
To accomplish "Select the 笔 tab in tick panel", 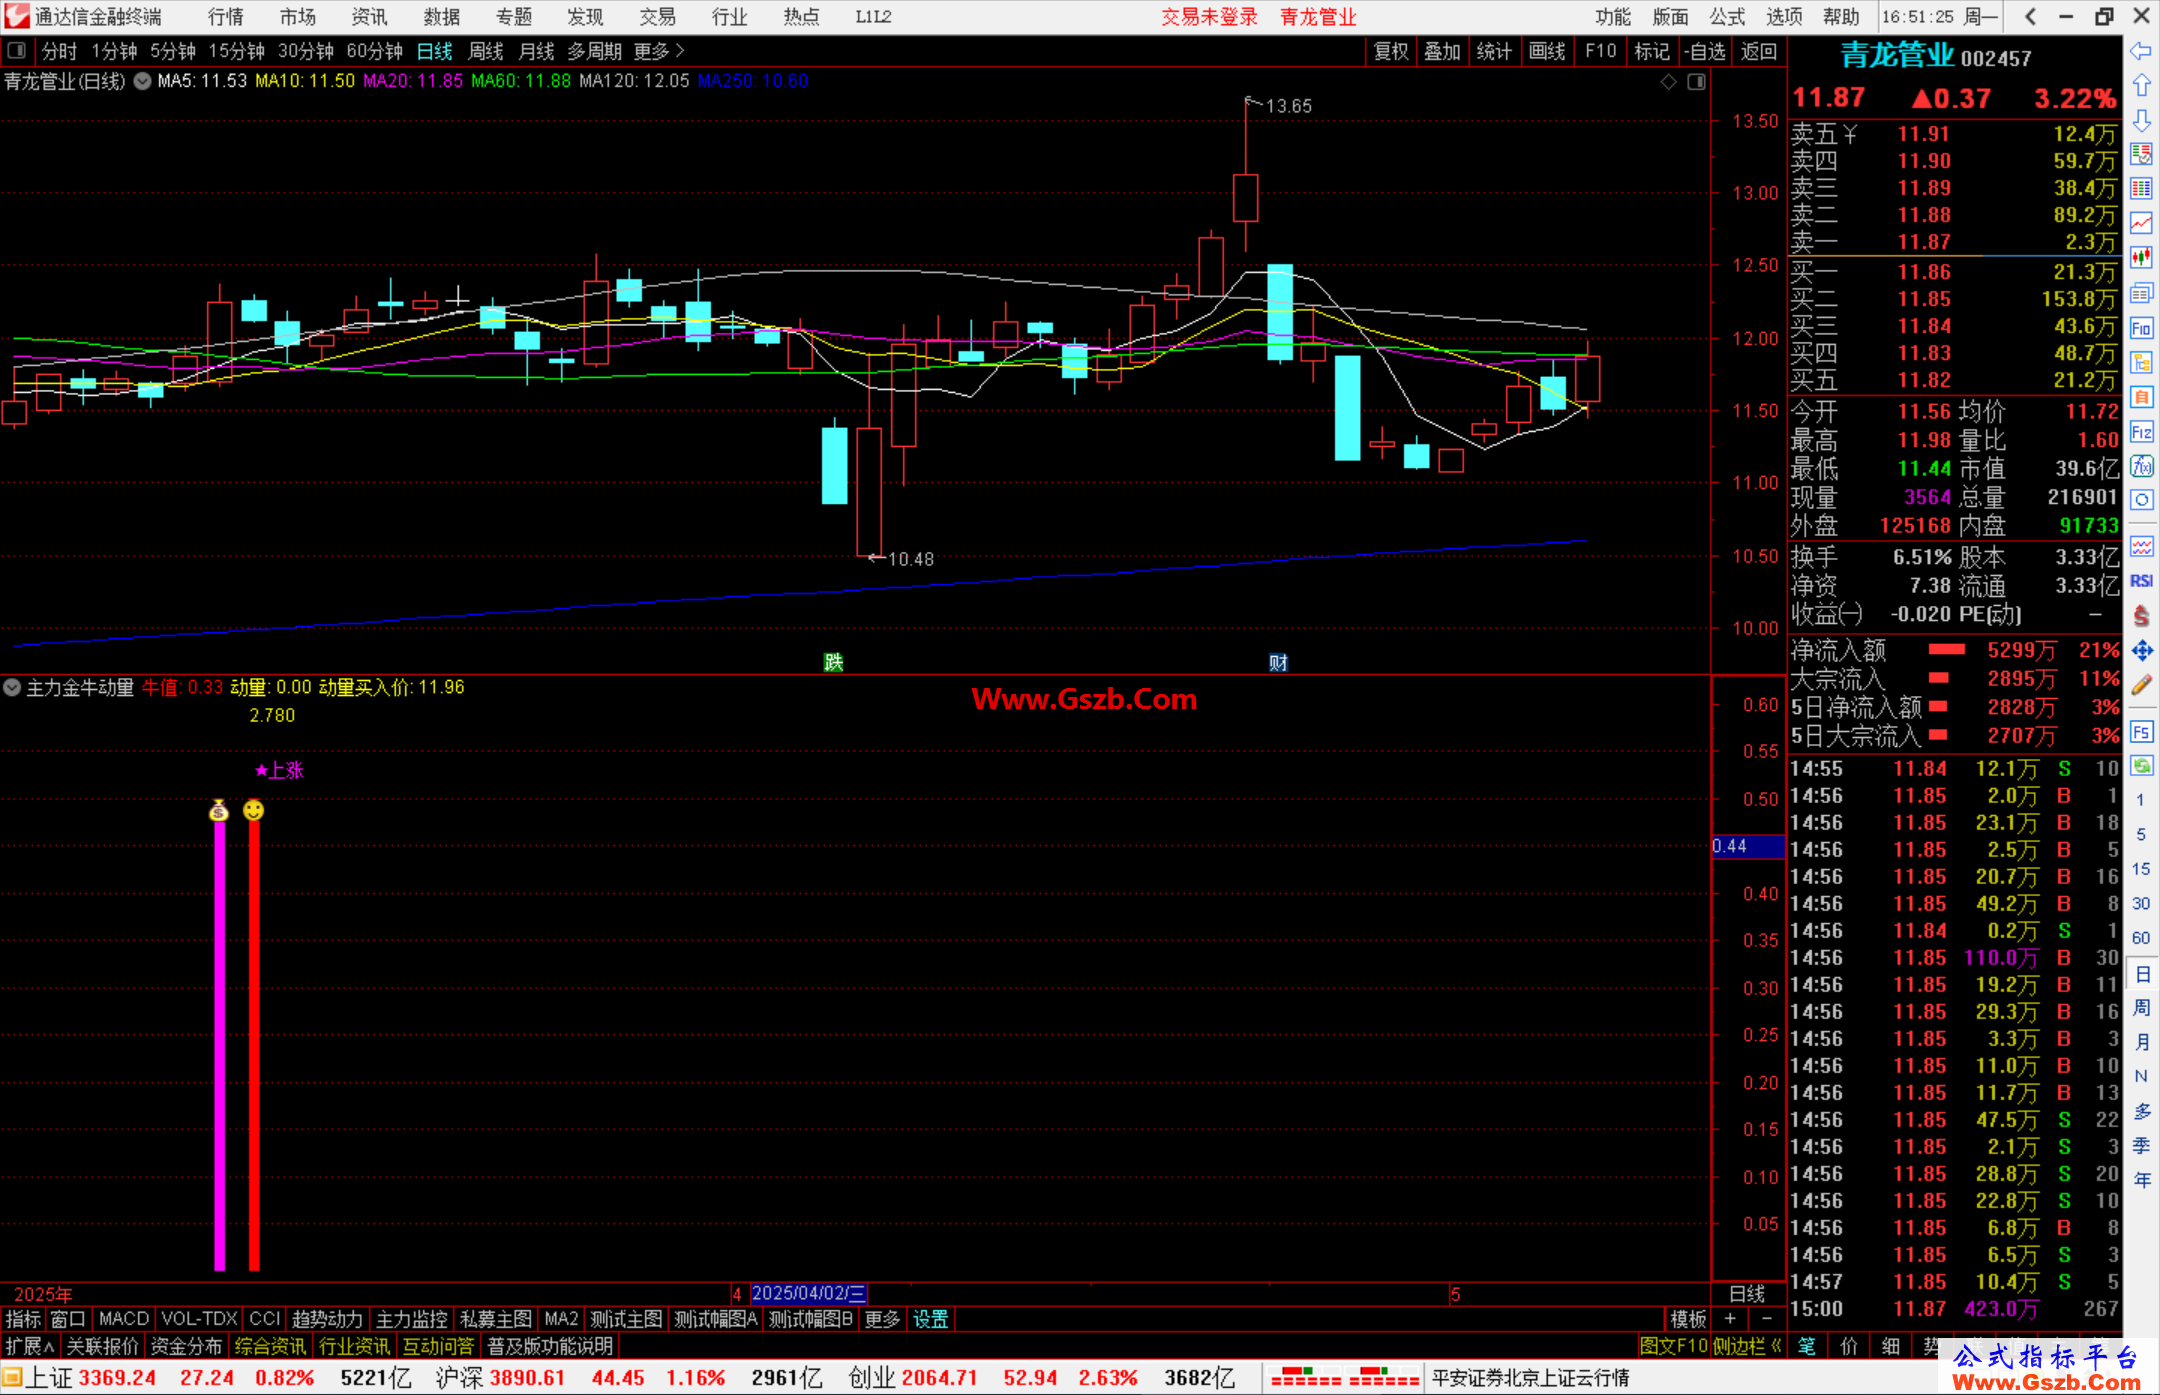I will [x=1807, y=1346].
